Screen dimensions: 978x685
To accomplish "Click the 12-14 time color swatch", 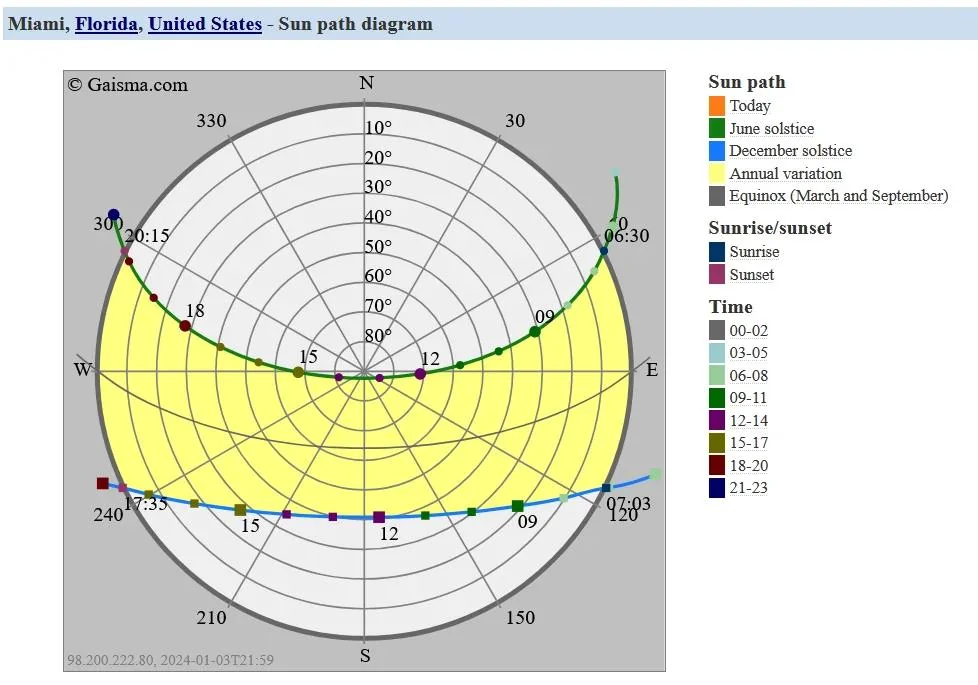I will 717,420.
